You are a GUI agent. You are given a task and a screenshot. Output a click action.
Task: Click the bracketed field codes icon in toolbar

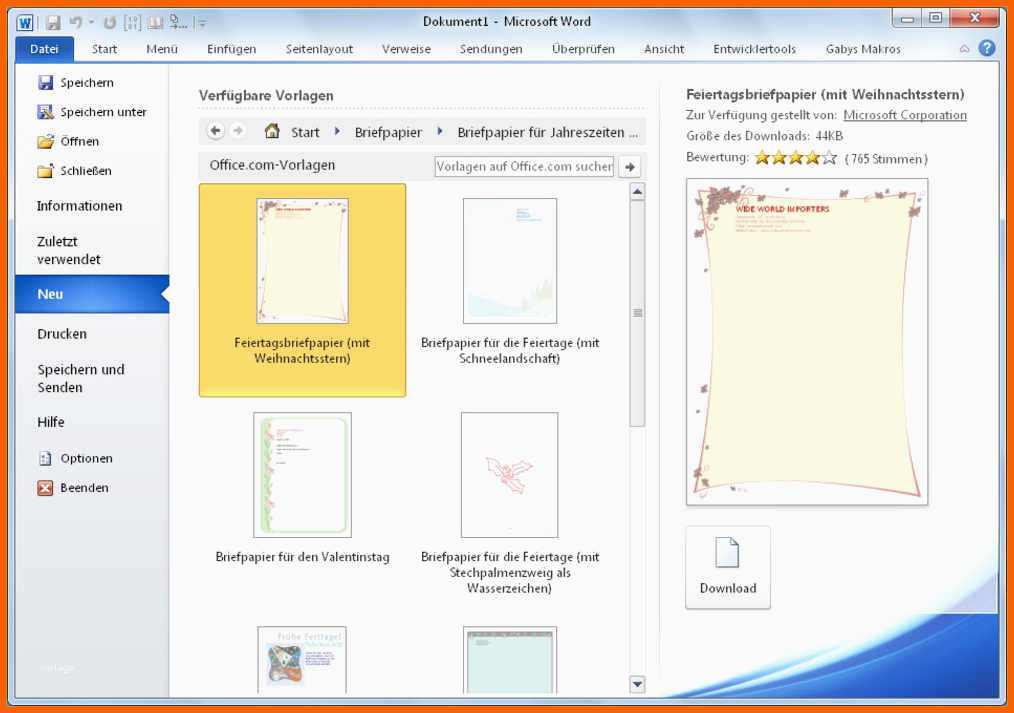(133, 23)
